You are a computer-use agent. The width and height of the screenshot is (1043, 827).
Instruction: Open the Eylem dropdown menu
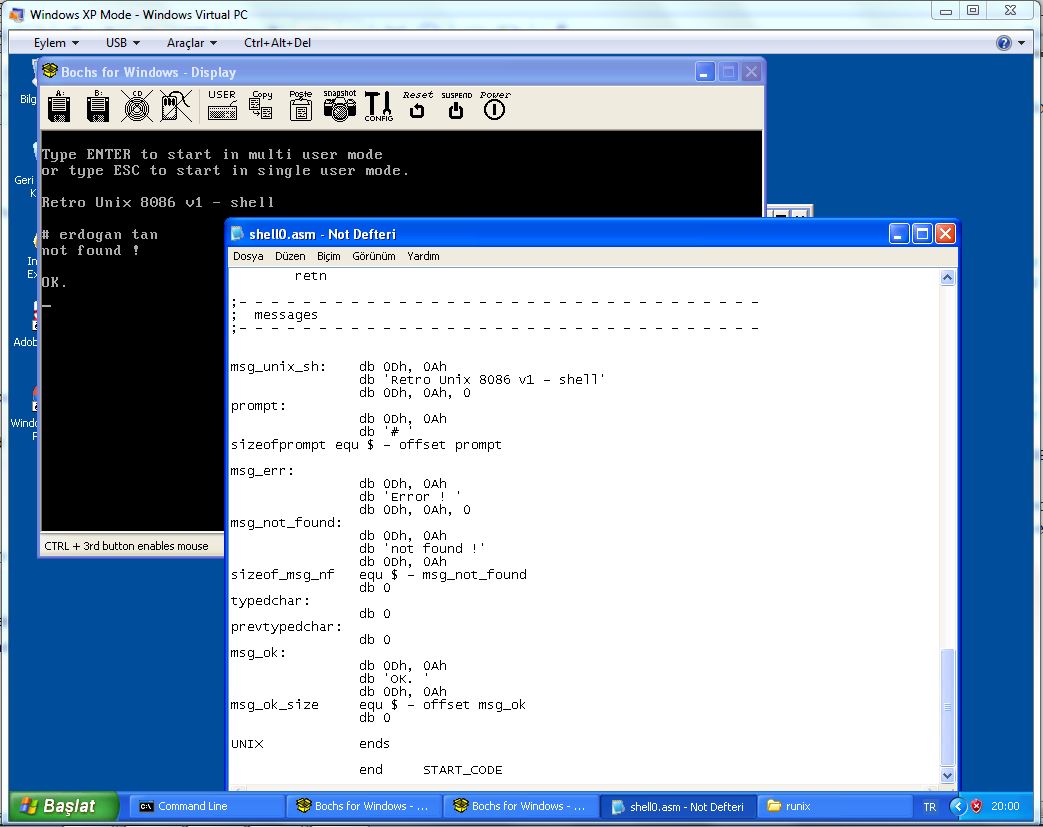click(x=57, y=43)
